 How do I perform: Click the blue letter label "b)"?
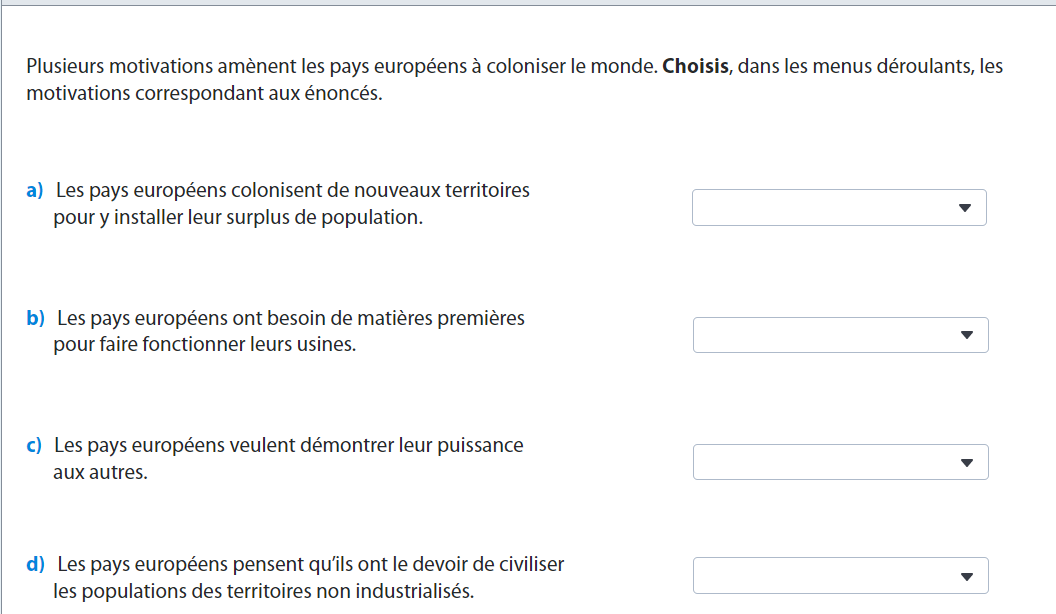36,318
